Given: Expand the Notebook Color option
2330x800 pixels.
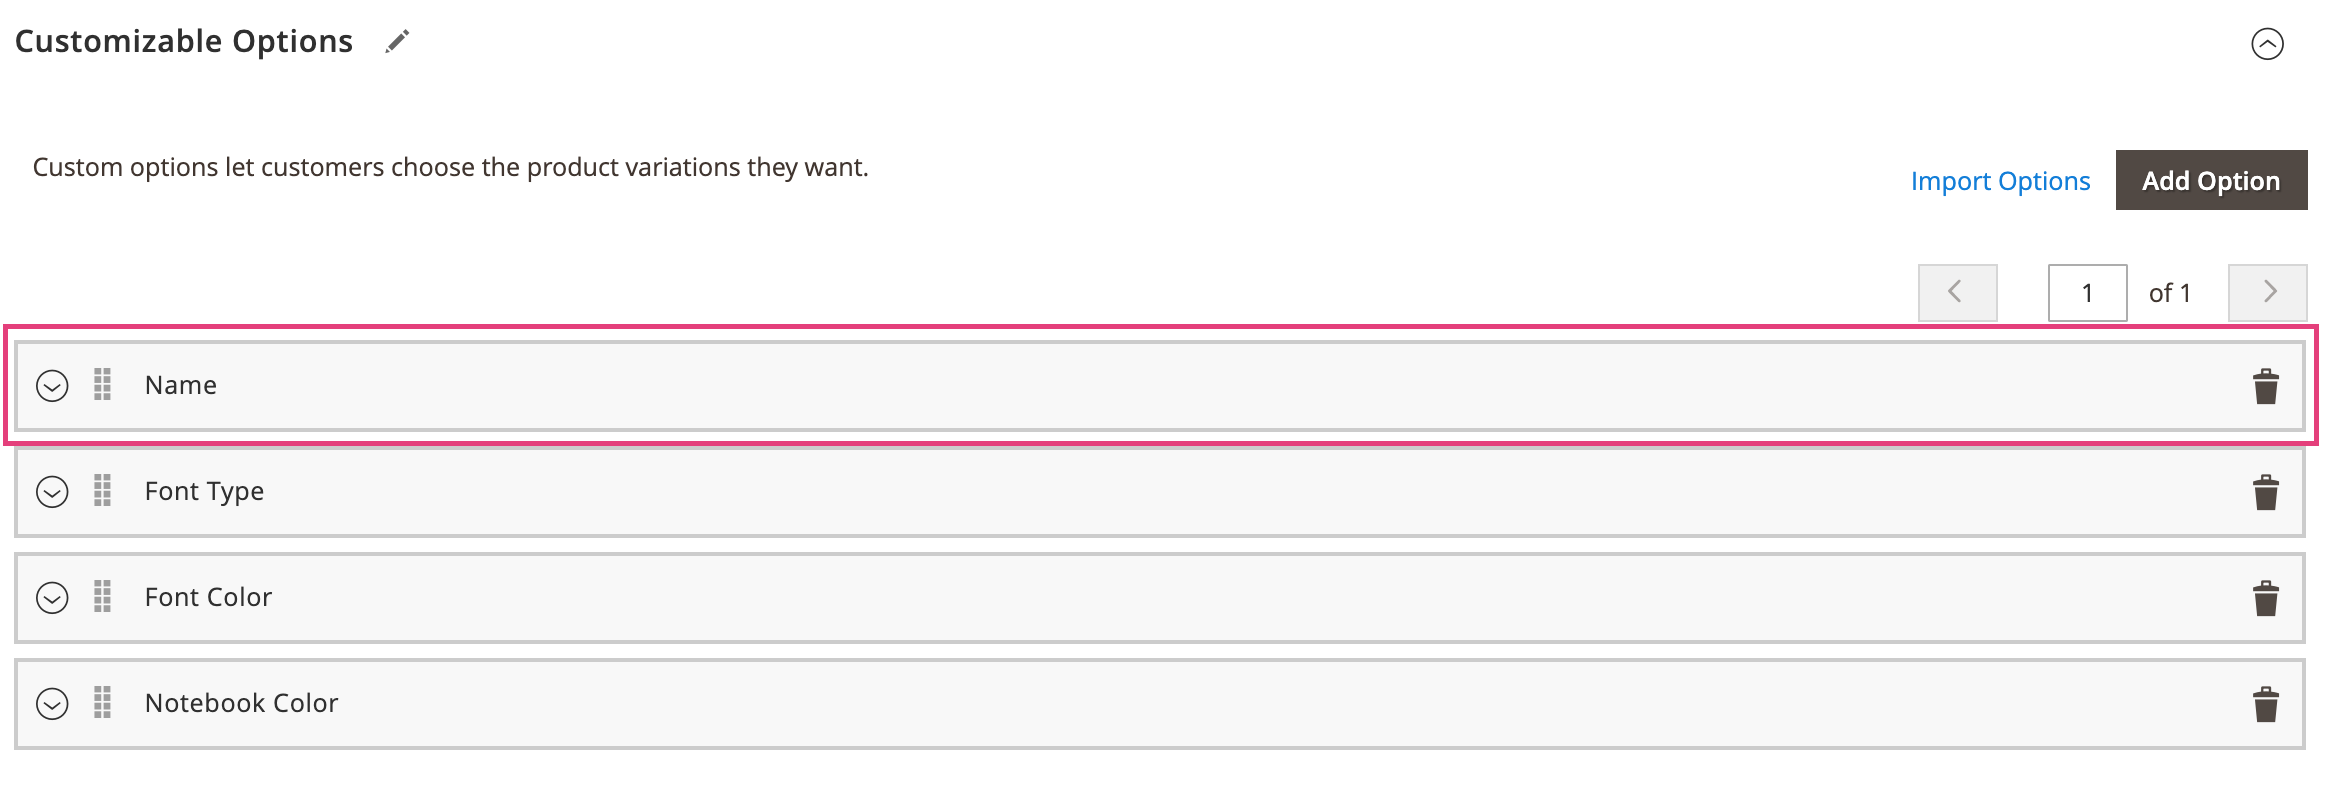Looking at the screenshot, I should tap(52, 704).
